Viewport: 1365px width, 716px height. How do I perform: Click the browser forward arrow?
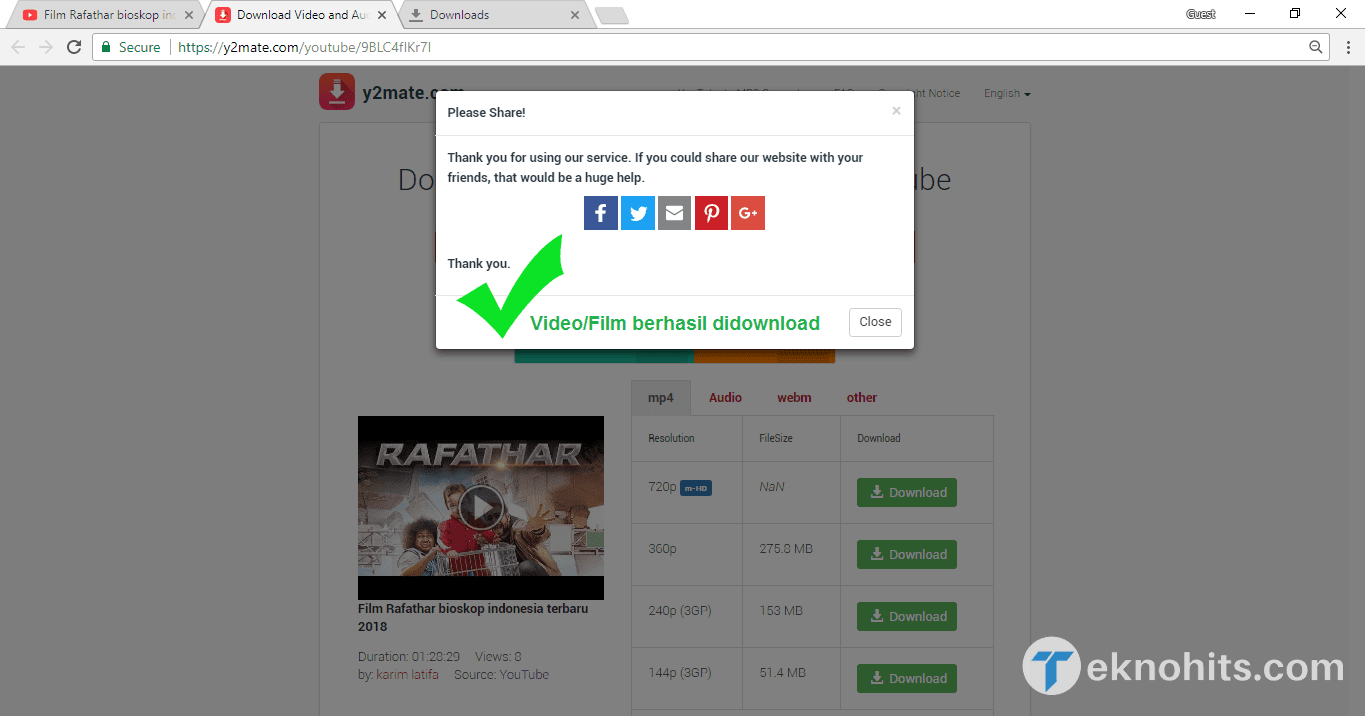[46, 47]
